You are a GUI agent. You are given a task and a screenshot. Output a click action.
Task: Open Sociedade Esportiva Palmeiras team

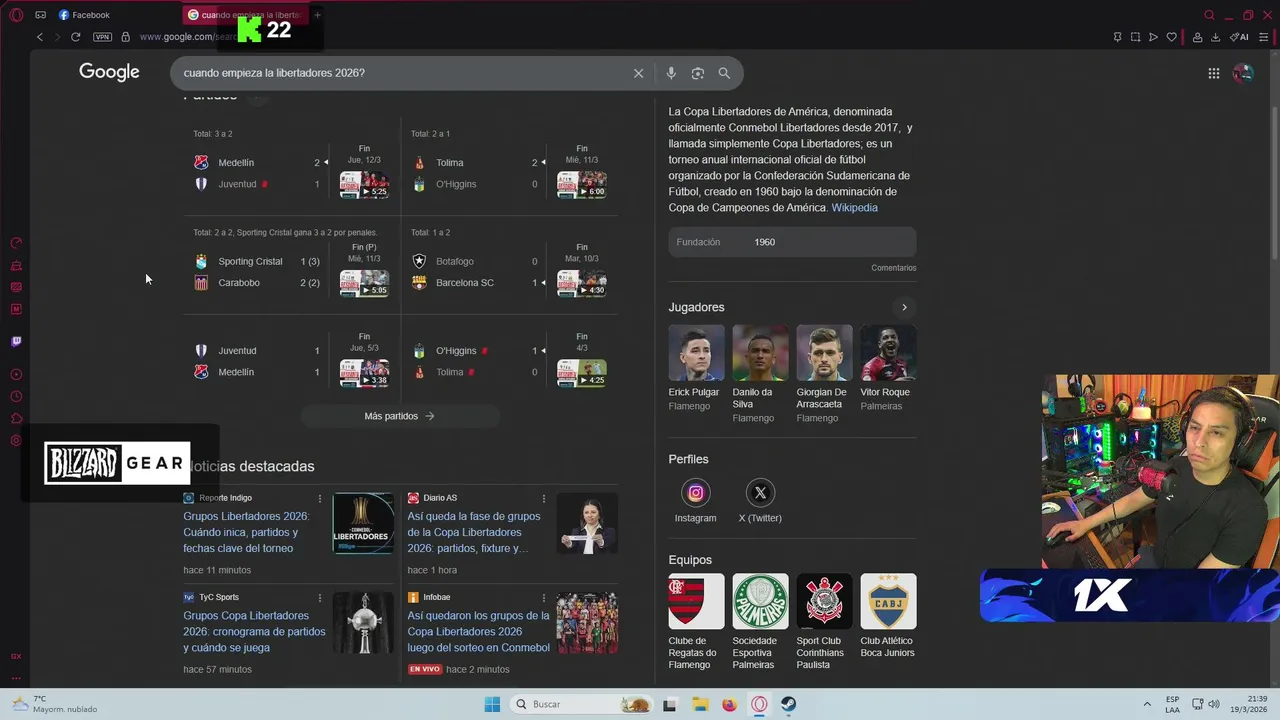pos(760,621)
